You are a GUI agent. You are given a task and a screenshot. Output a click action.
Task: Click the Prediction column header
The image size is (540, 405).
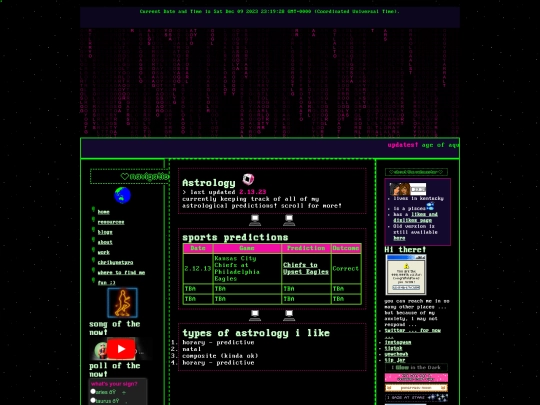tap(306, 248)
